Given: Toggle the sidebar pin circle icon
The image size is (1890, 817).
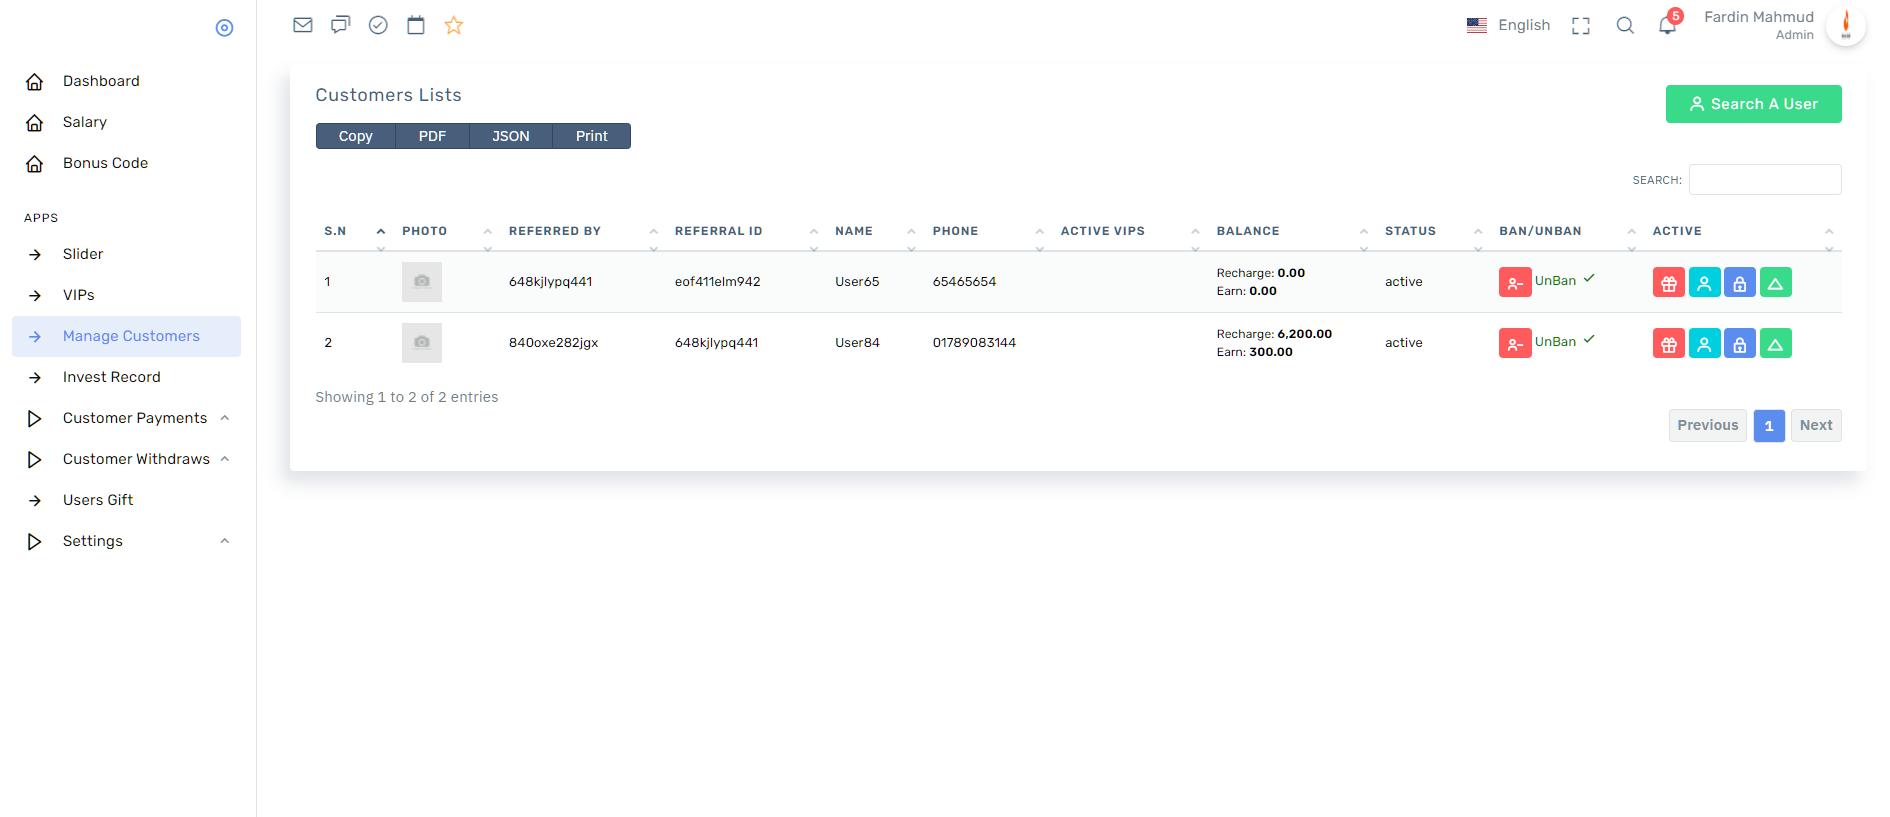Looking at the screenshot, I should [224, 28].
